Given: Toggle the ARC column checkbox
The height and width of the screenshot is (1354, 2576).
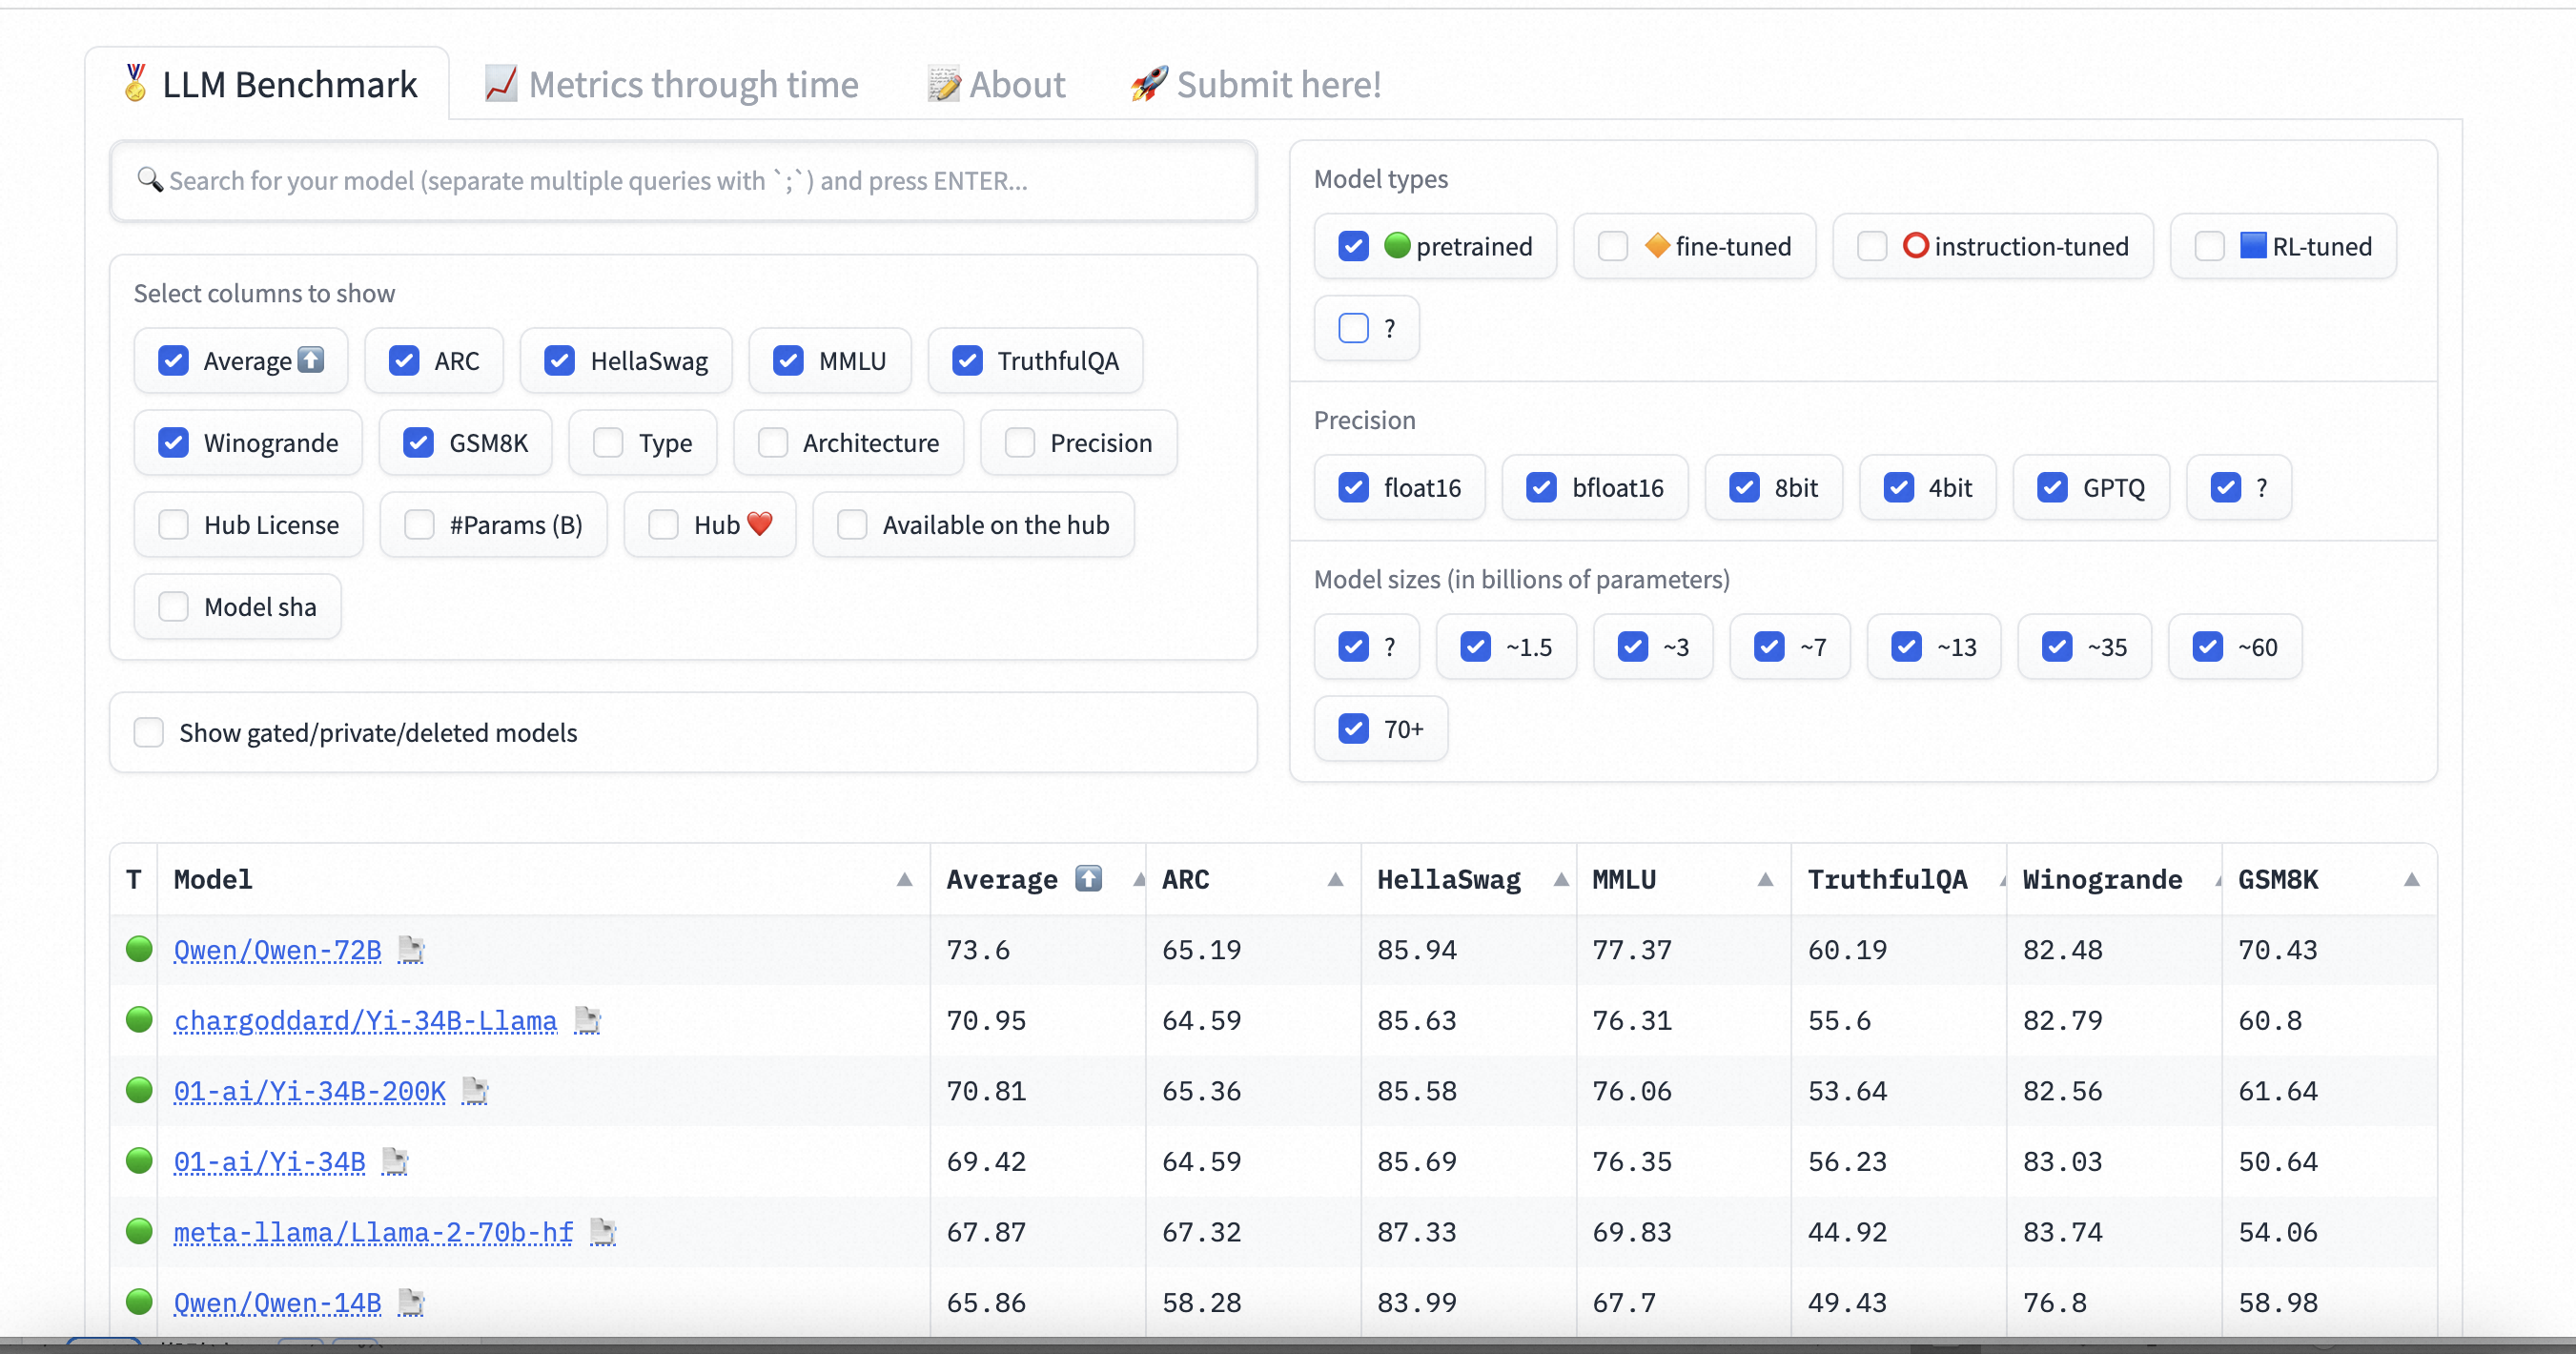Looking at the screenshot, I should tap(404, 361).
